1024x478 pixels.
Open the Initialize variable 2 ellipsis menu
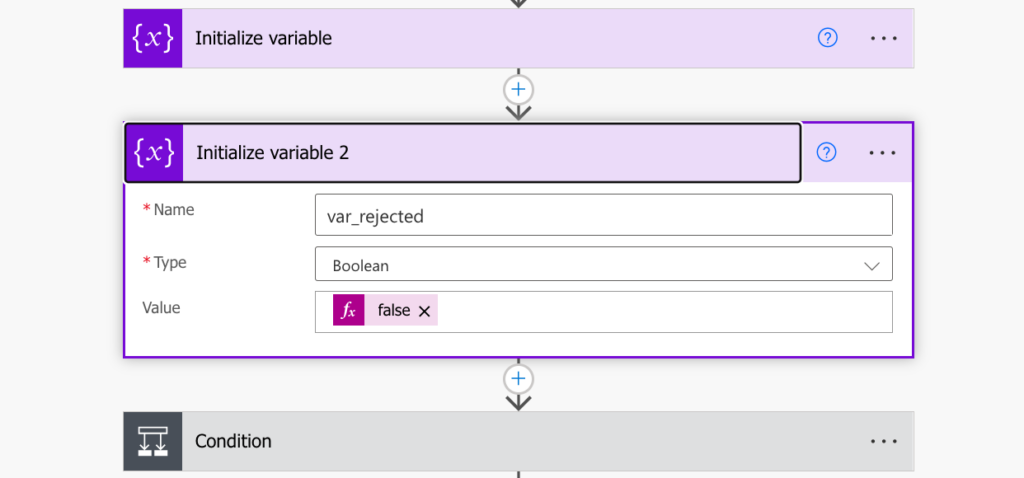click(x=883, y=153)
